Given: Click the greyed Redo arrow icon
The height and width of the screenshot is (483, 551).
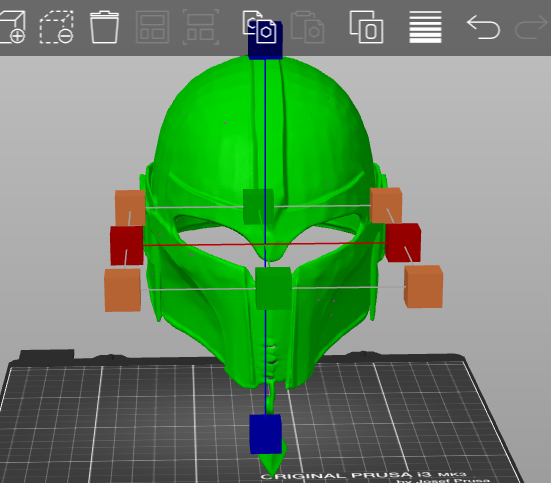Looking at the screenshot, I should 531,27.
